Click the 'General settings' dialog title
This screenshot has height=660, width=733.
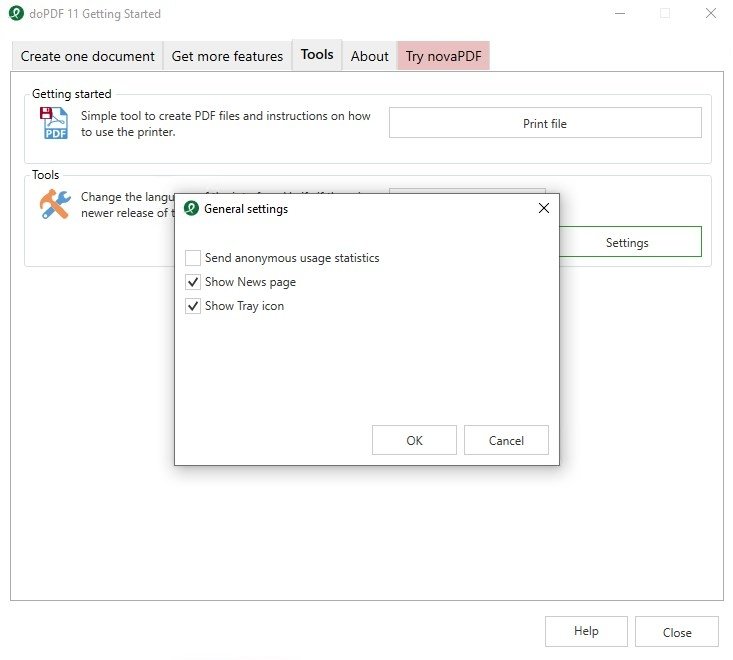click(x=246, y=208)
